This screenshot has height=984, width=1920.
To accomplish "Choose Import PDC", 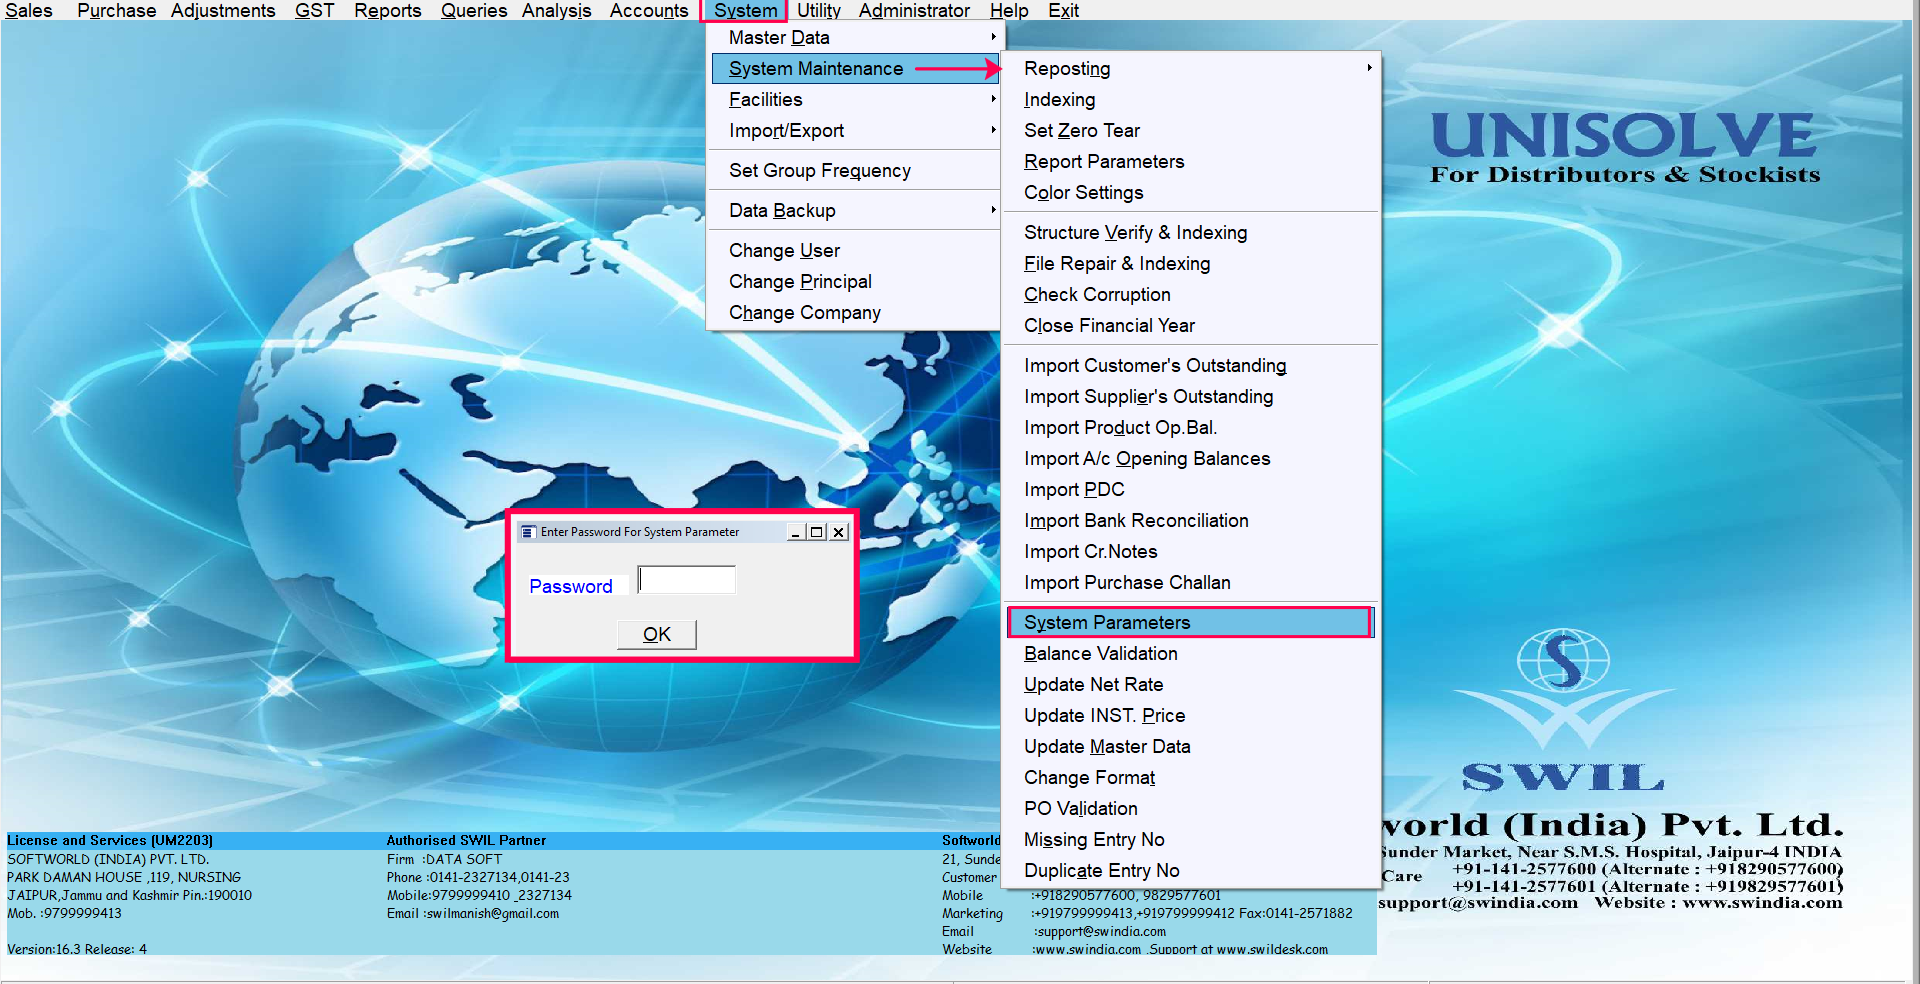I will [1191, 489].
